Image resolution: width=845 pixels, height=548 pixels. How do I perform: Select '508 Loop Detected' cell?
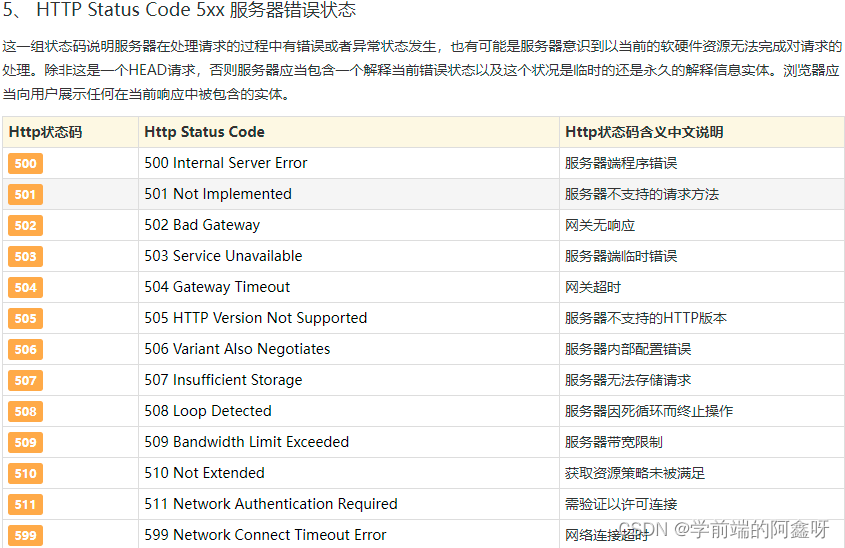coord(349,411)
